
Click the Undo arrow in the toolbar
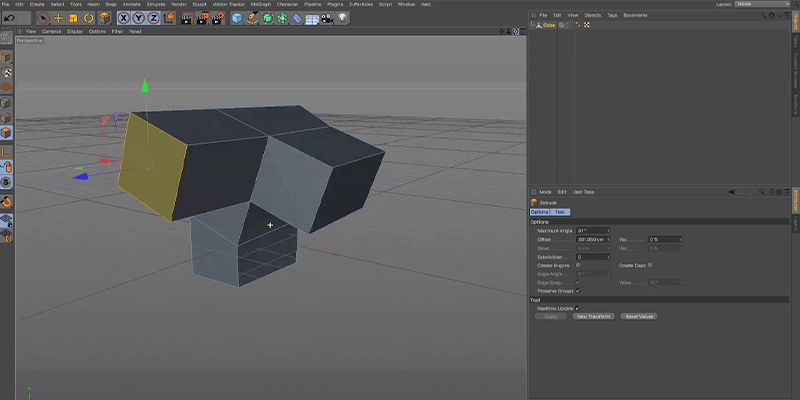pyautogui.click(x=9, y=18)
